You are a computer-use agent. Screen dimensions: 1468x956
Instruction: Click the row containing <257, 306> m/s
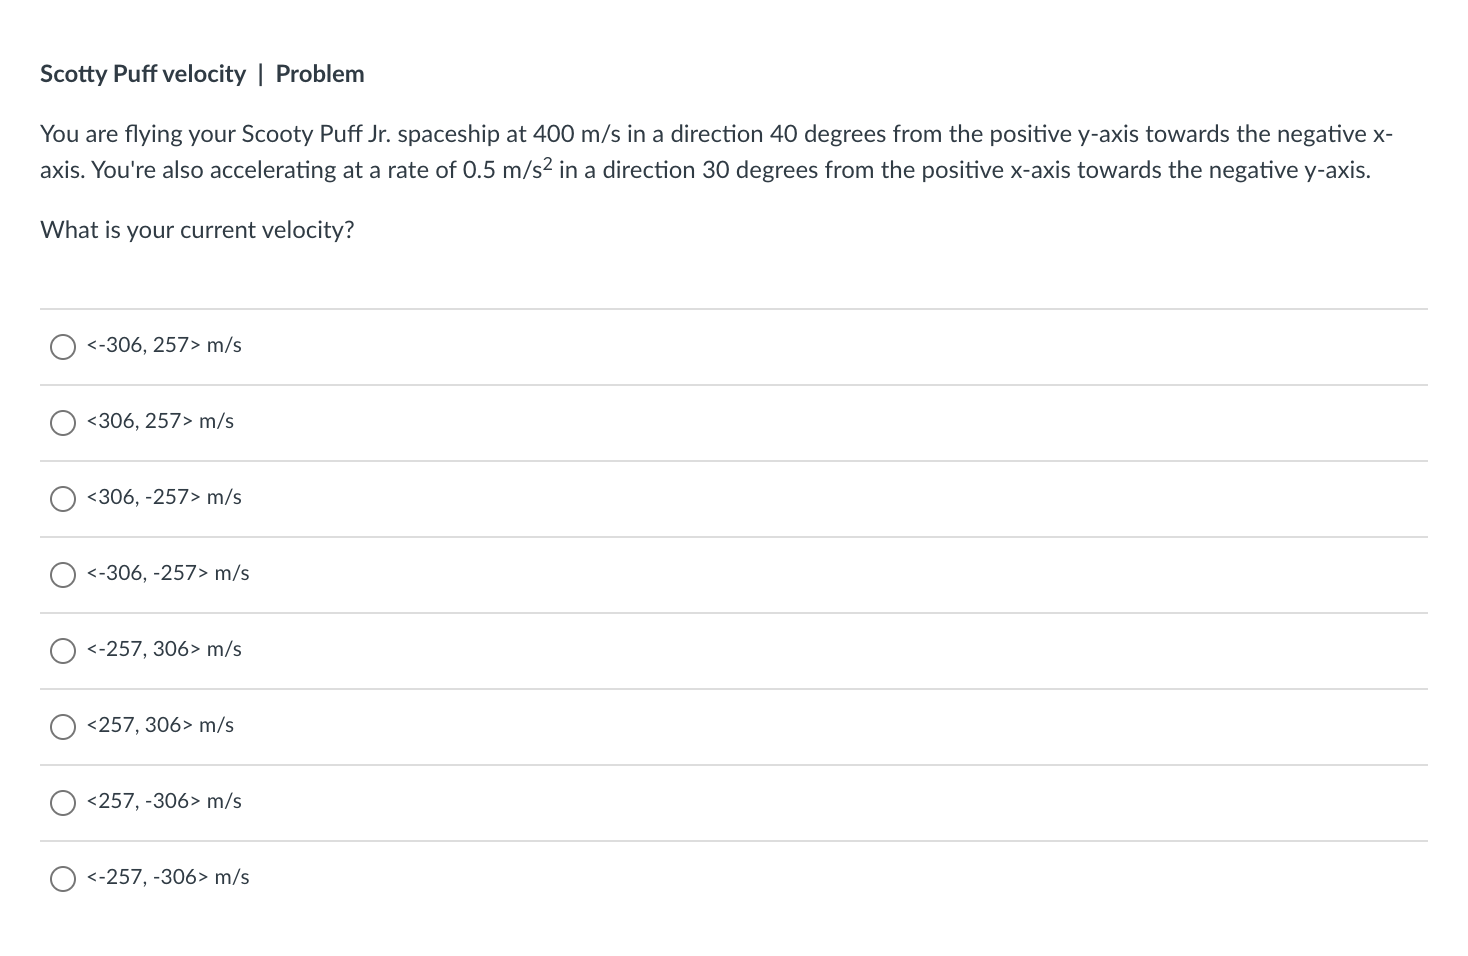(700, 727)
